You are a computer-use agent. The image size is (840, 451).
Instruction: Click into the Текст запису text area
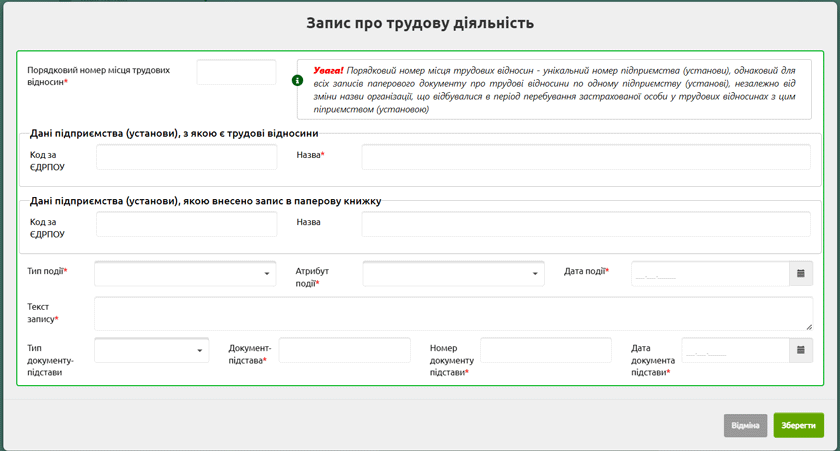click(x=452, y=313)
